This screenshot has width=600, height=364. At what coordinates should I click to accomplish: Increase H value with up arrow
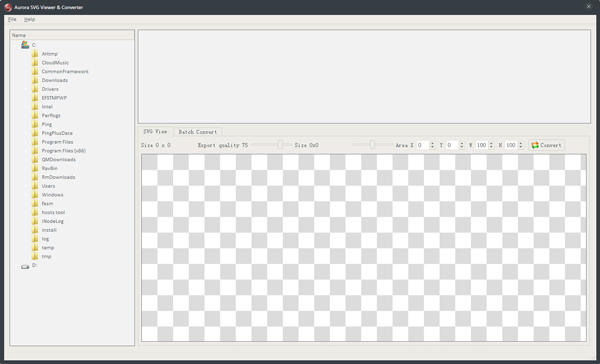pos(520,143)
